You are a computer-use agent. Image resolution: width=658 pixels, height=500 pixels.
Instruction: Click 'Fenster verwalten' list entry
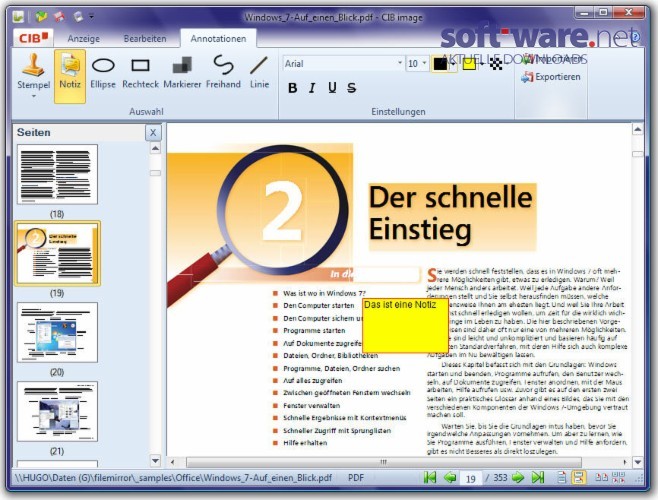pyautogui.click(x=311, y=406)
